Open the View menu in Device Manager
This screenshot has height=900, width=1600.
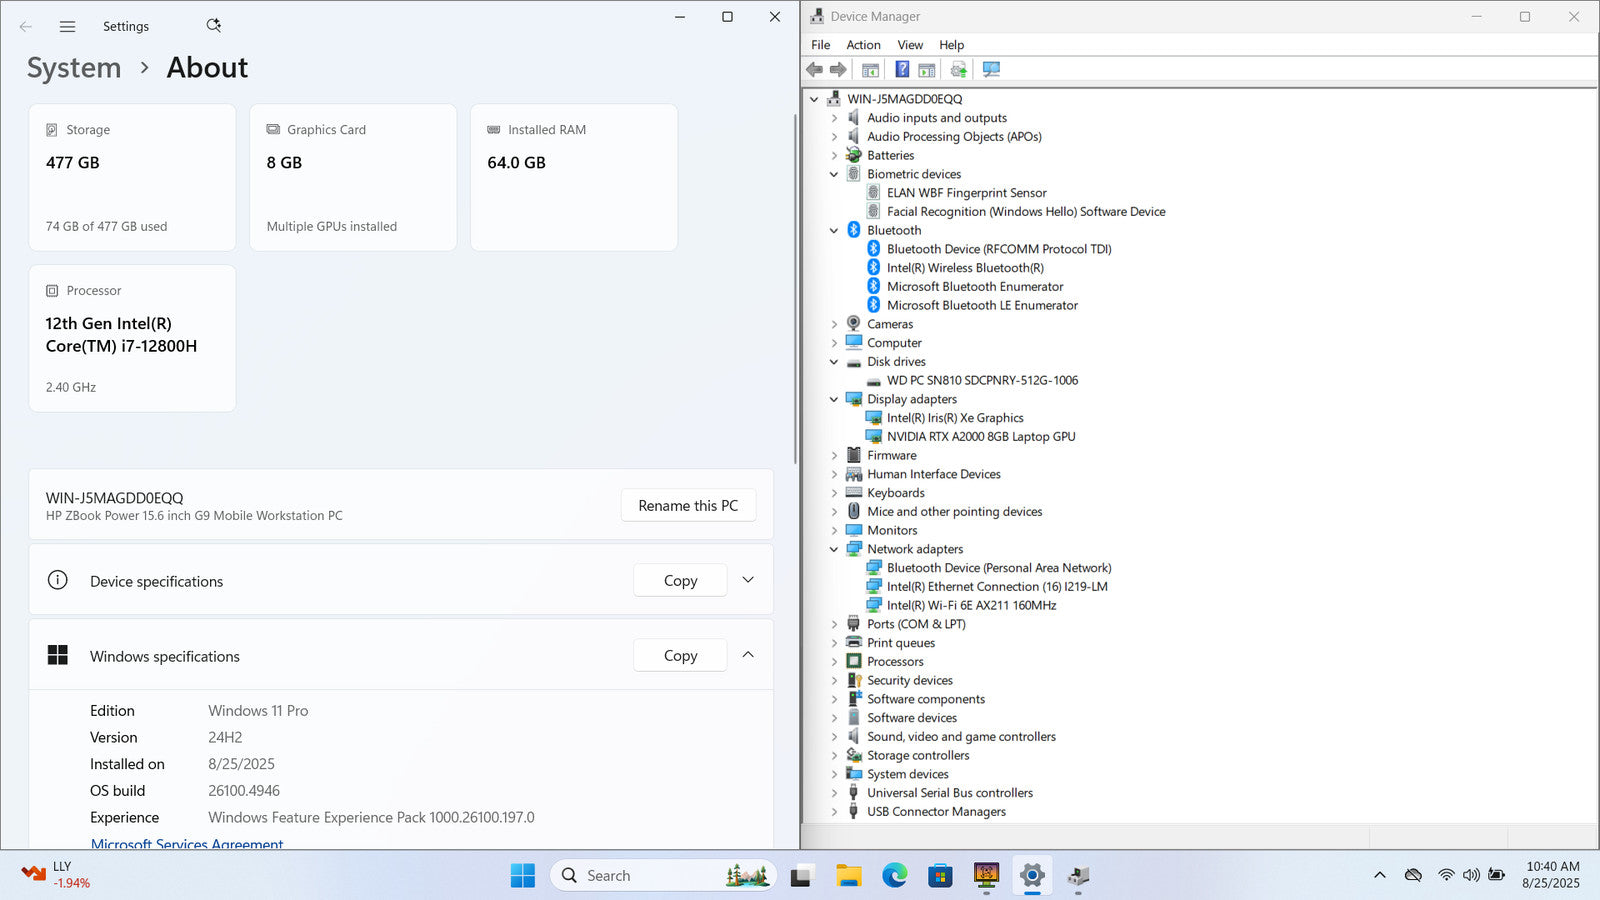[x=910, y=45]
